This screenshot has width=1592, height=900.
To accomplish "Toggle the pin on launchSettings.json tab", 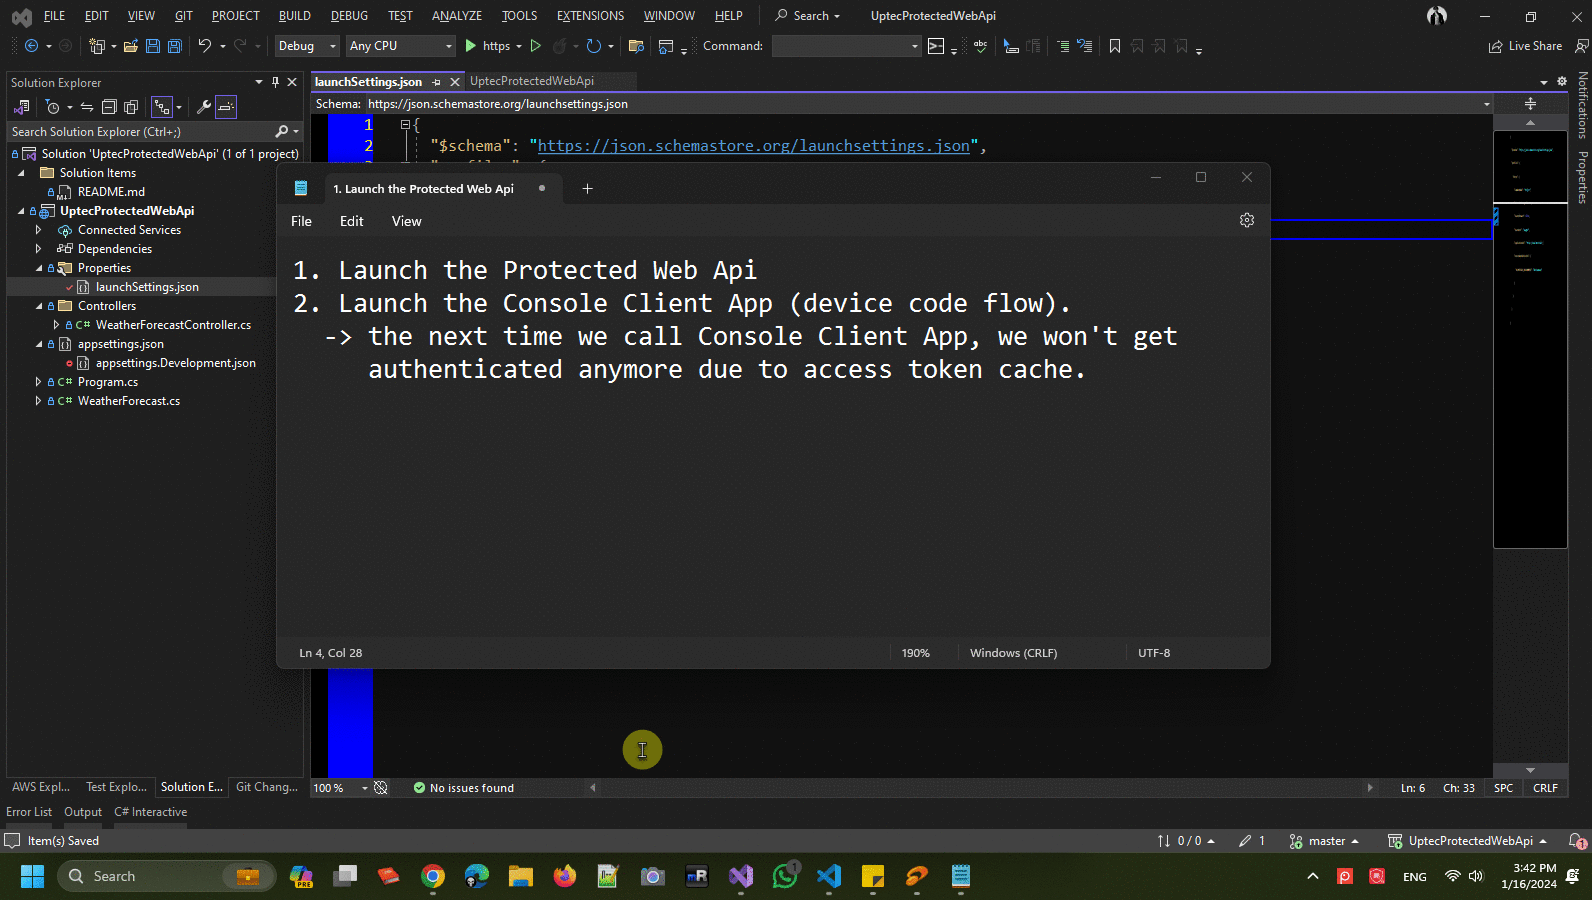I will pyautogui.click(x=437, y=82).
